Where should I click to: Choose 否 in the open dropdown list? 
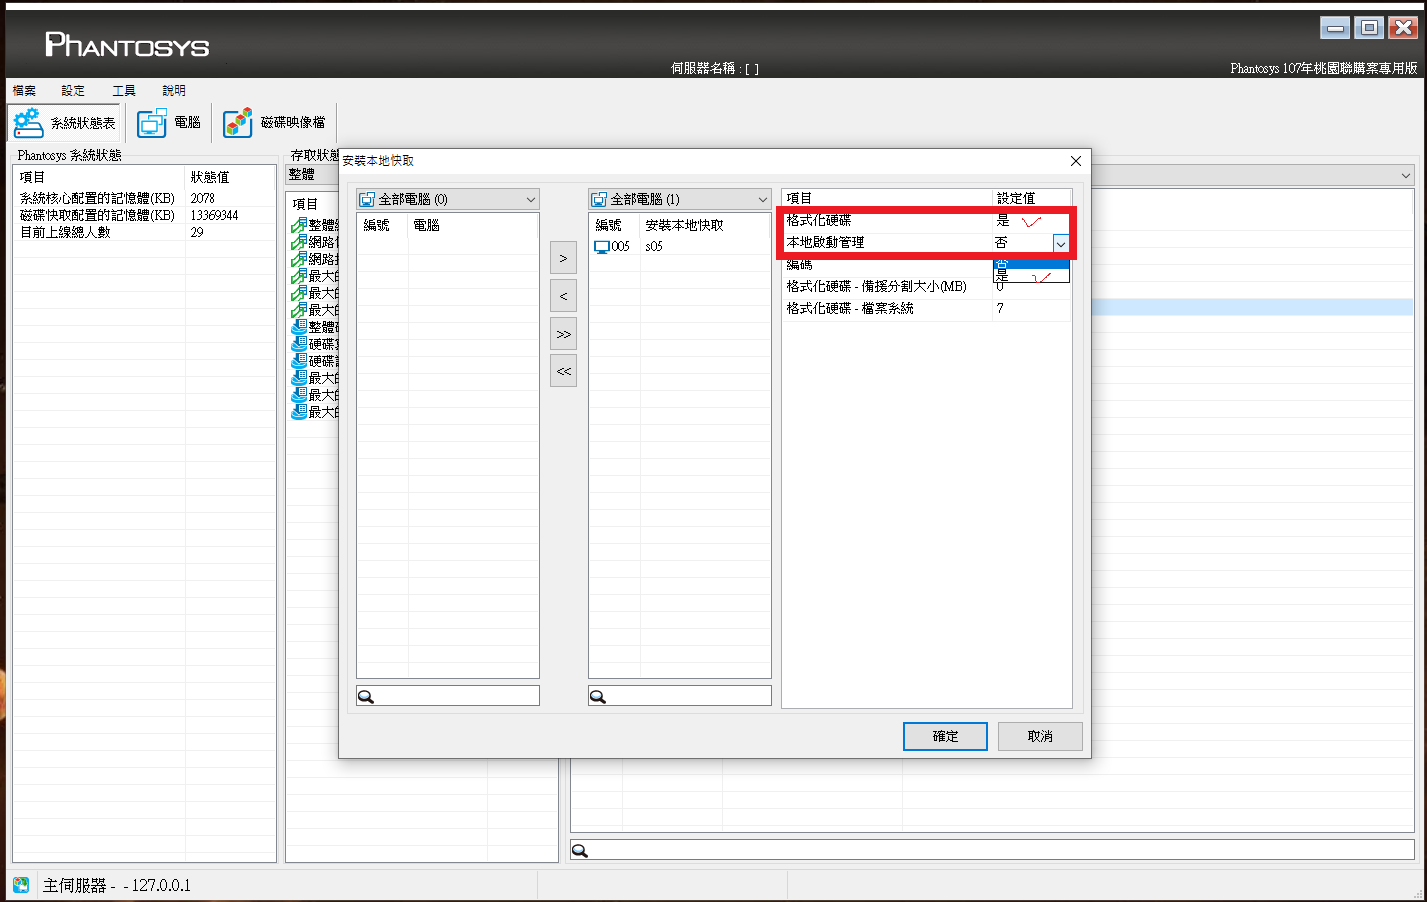pyautogui.click(x=1031, y=264)
